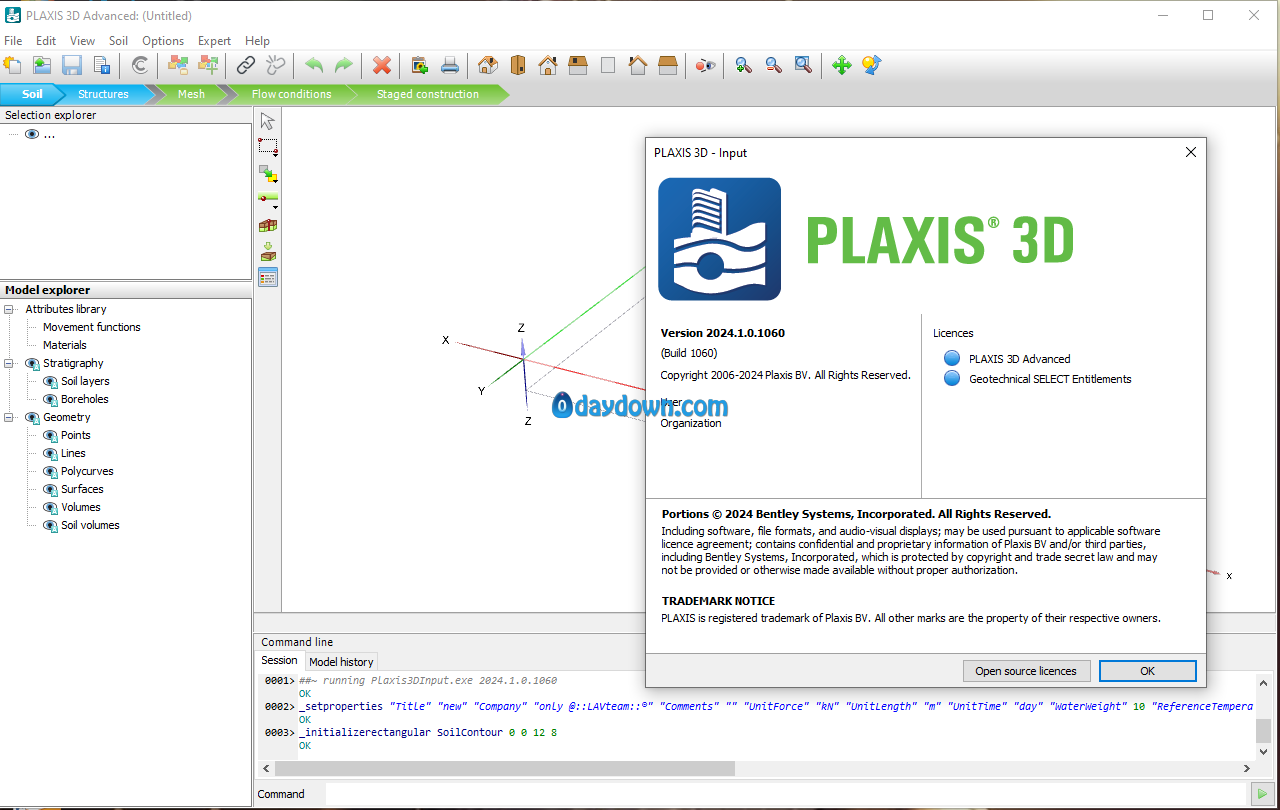Click the show materials table icon

pos(267,278)
